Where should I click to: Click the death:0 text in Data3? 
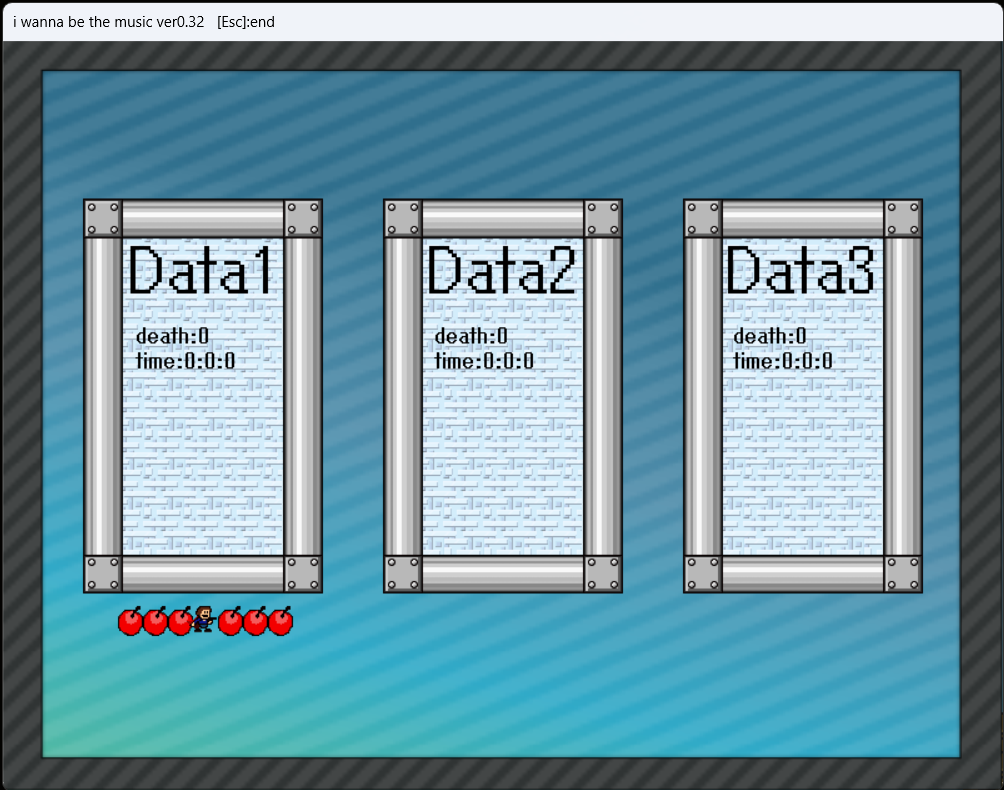pos(770,336)
